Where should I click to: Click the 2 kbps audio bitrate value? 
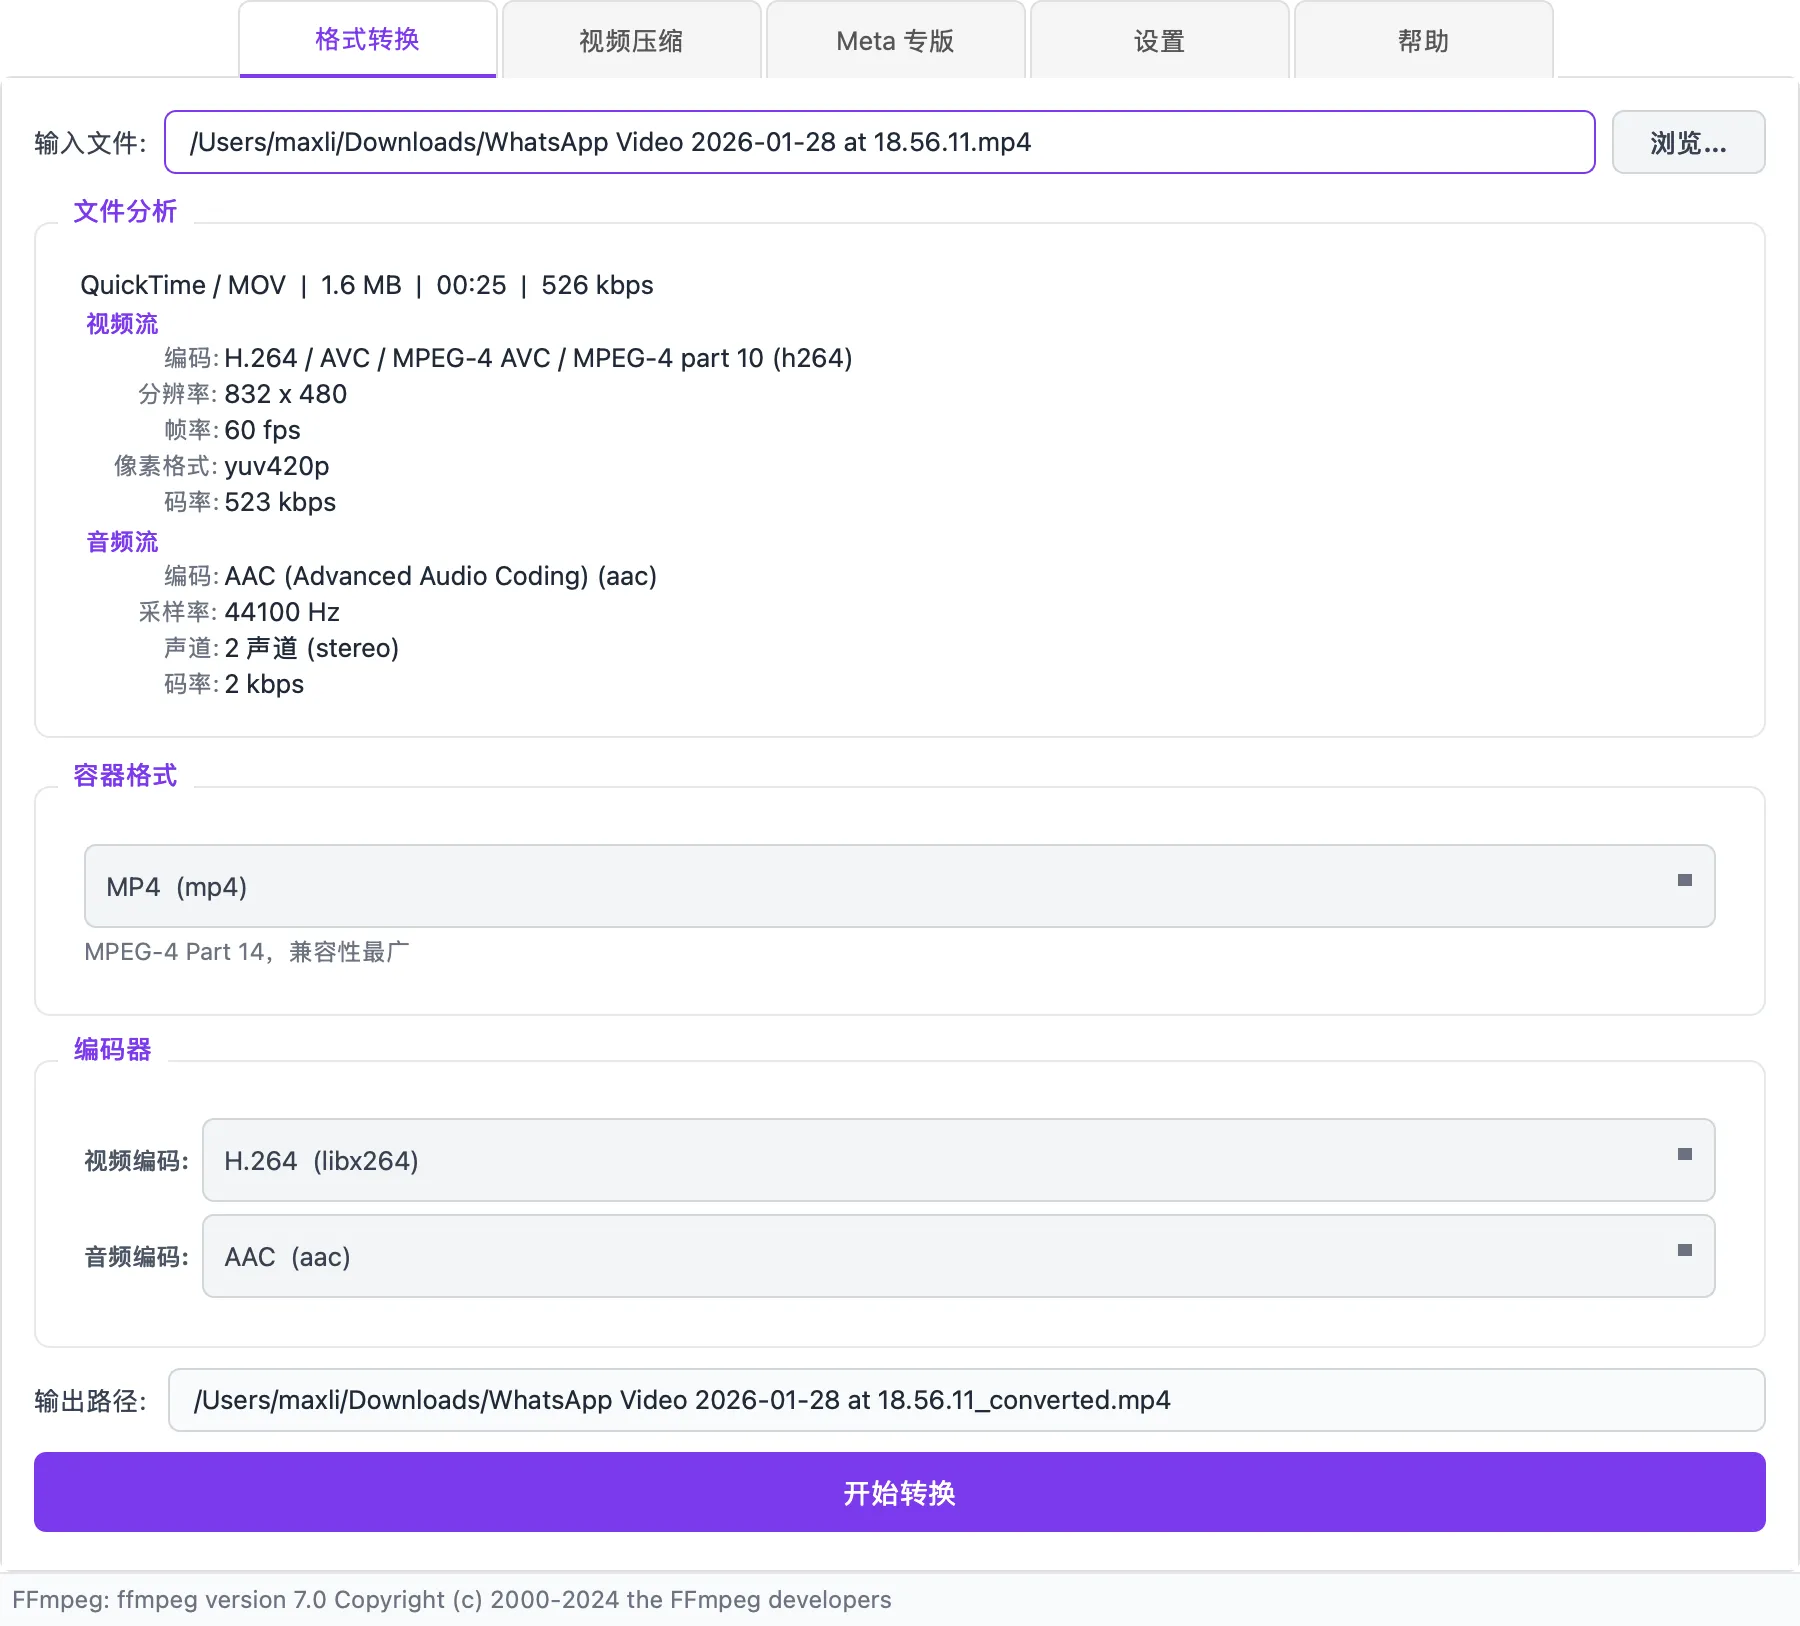tap(264, 684)
